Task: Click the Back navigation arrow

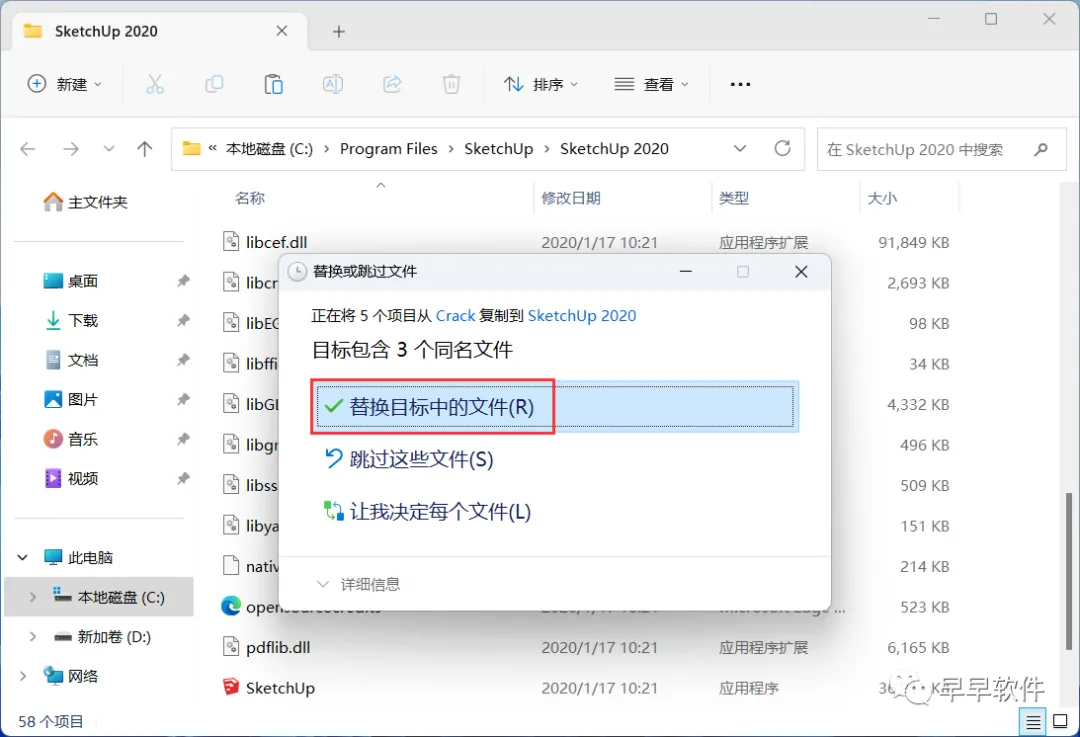Action: tap(28, 149)
